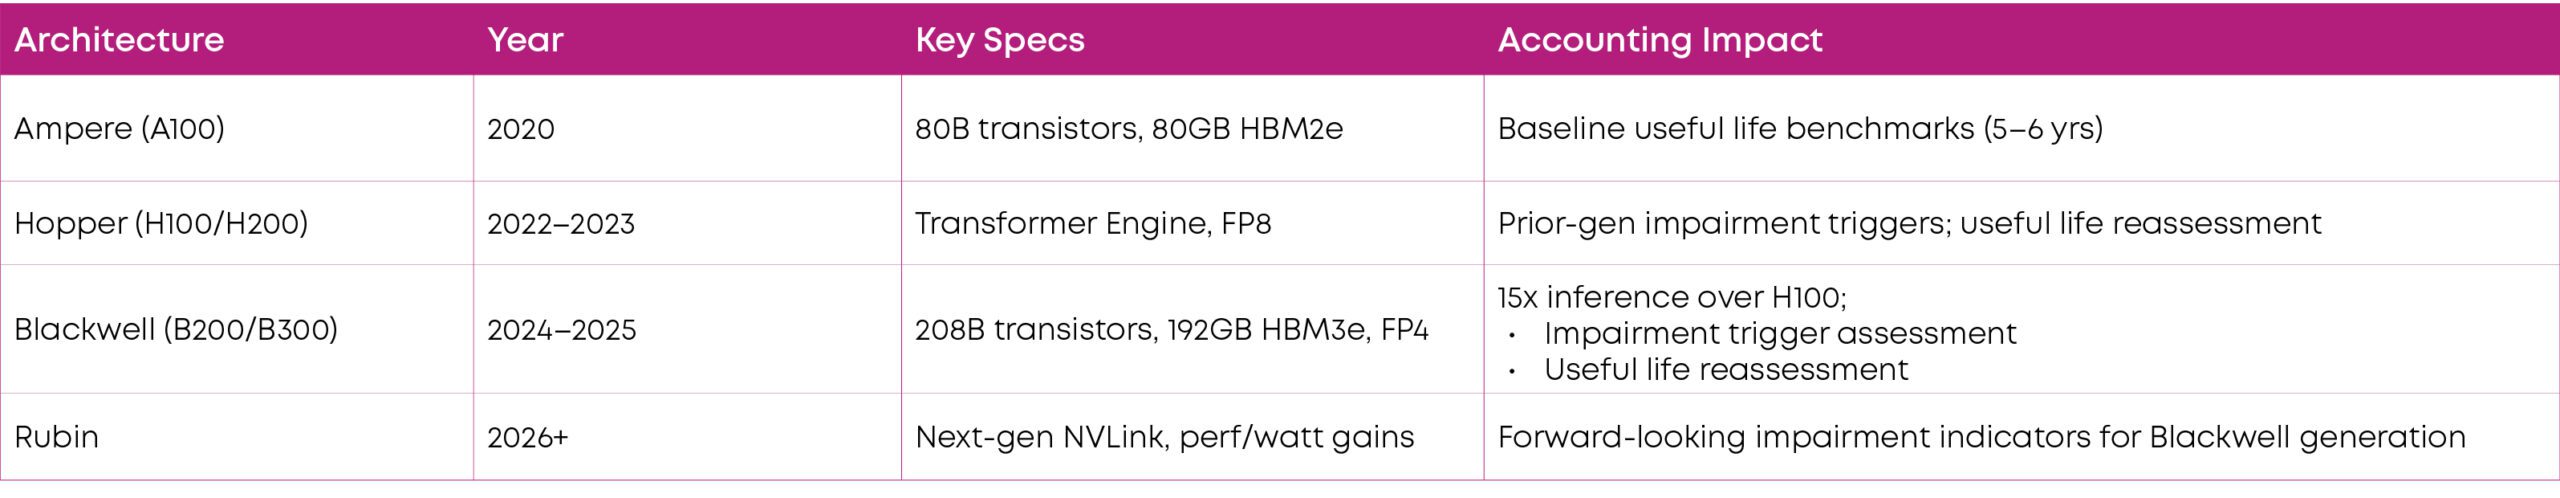This screenshot has width=2560, height=498.
Task: Click the Prior-gen impairment triggers text
Action: pyautogui.click(x=1909, y=223)
